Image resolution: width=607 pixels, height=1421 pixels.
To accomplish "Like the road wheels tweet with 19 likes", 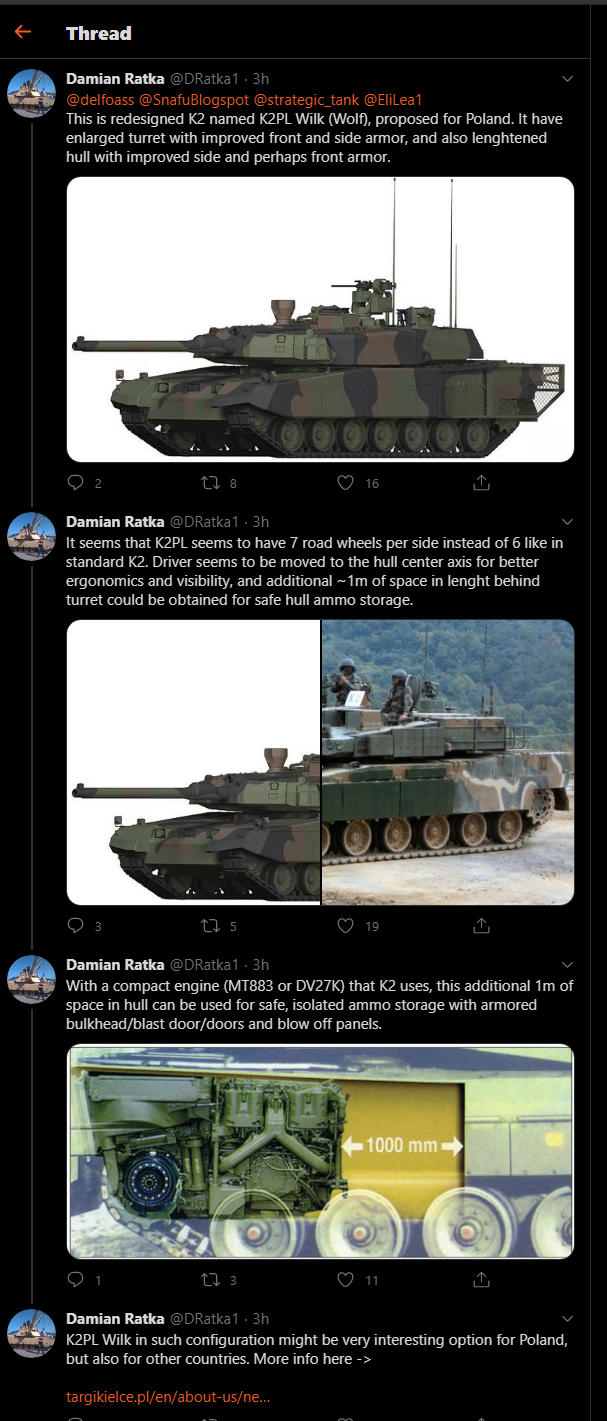I will point(346,925).
